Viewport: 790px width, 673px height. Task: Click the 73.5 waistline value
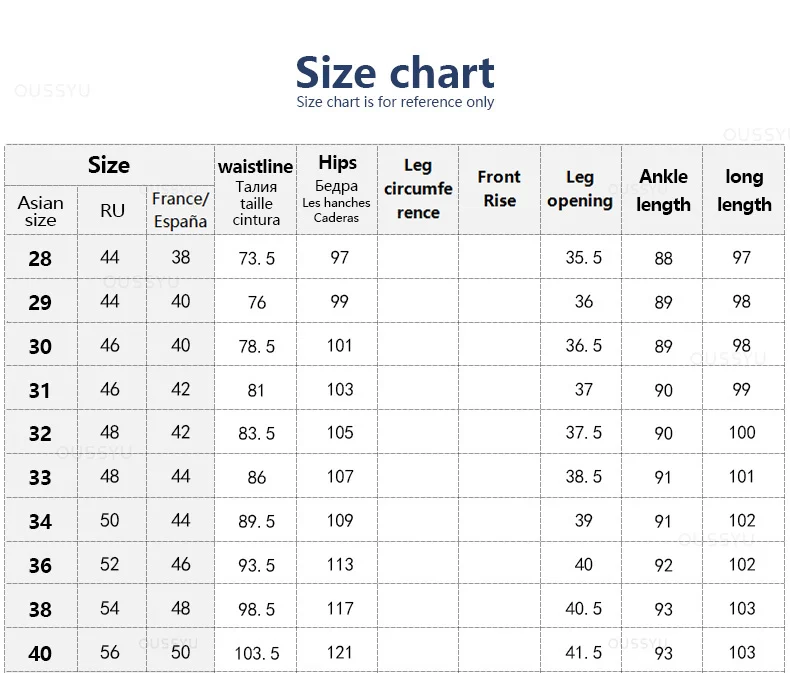pyautogui.click(x=256, y=258)
